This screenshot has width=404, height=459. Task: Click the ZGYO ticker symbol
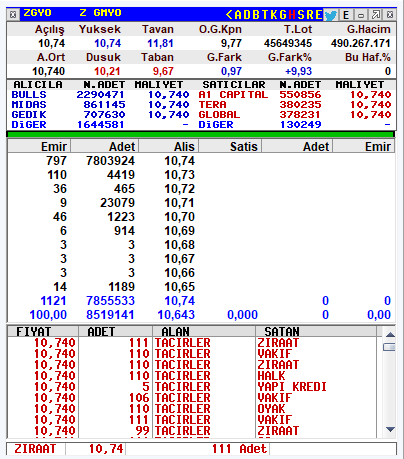coord(37,13)
